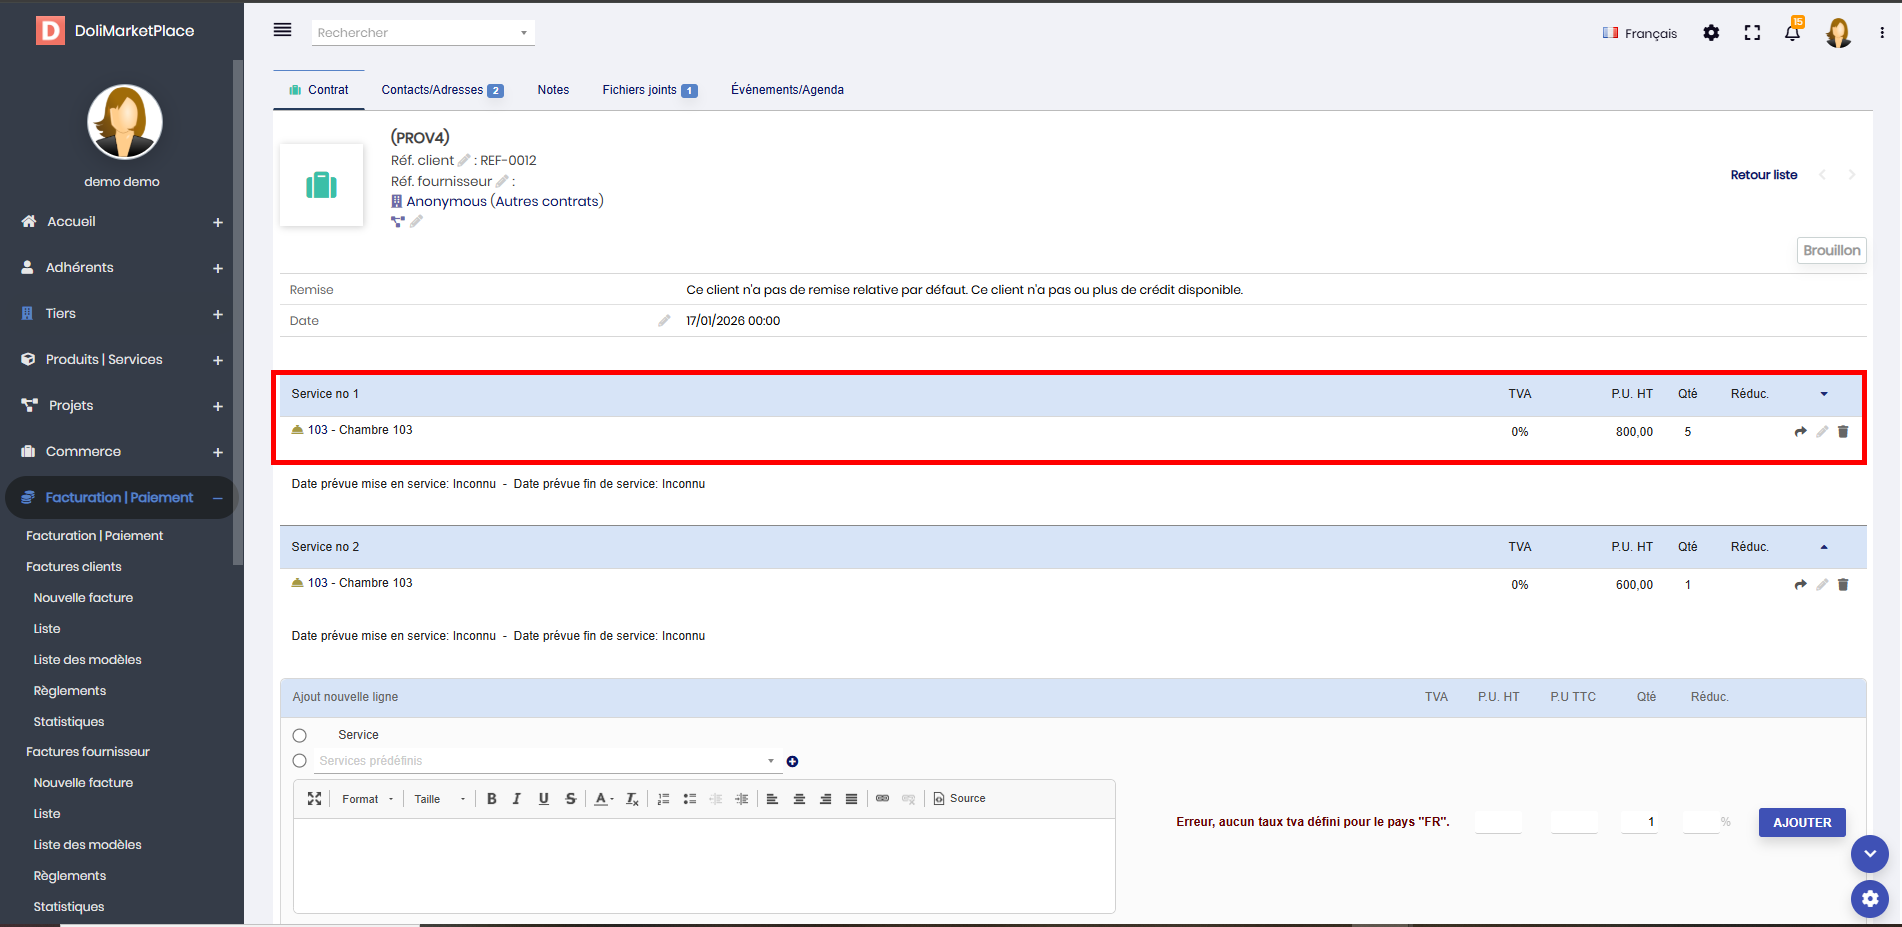
Task: Click the plus icon beside Services prédéfinis
Action: click(792, 762)
